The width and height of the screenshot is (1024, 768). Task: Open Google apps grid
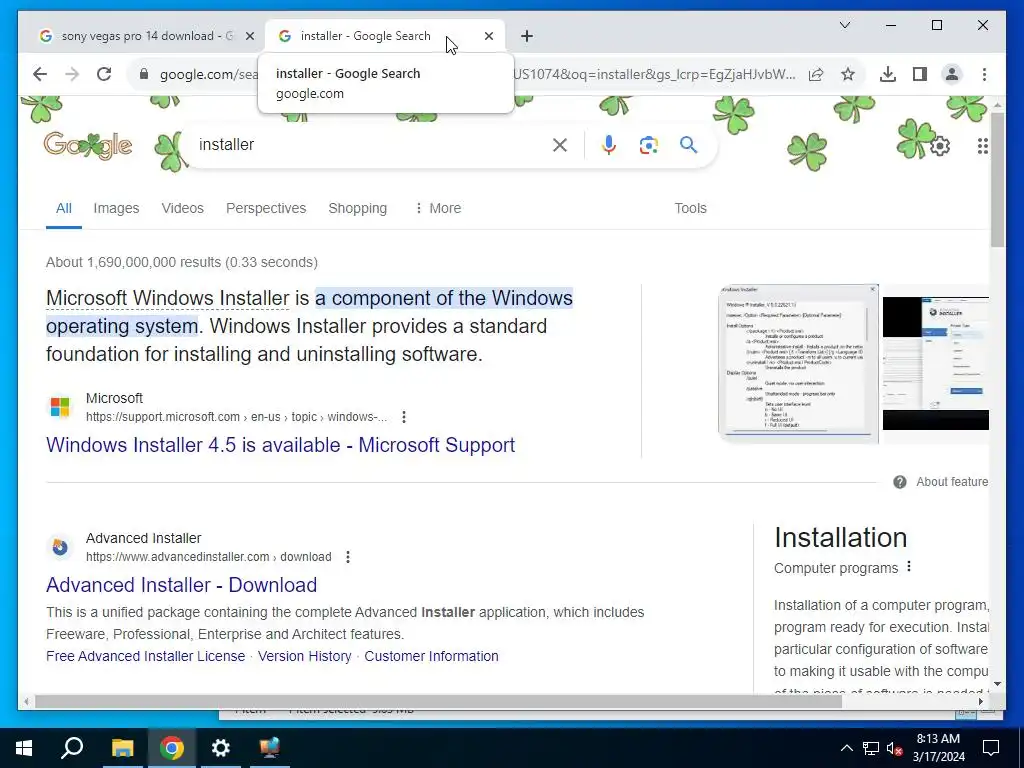pos(982,146)
